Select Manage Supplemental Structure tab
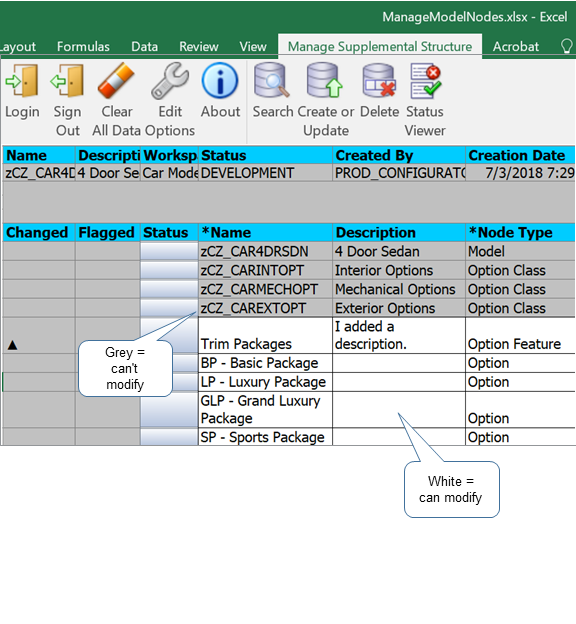This screenshot has width=576, height=624. (380, 47)
